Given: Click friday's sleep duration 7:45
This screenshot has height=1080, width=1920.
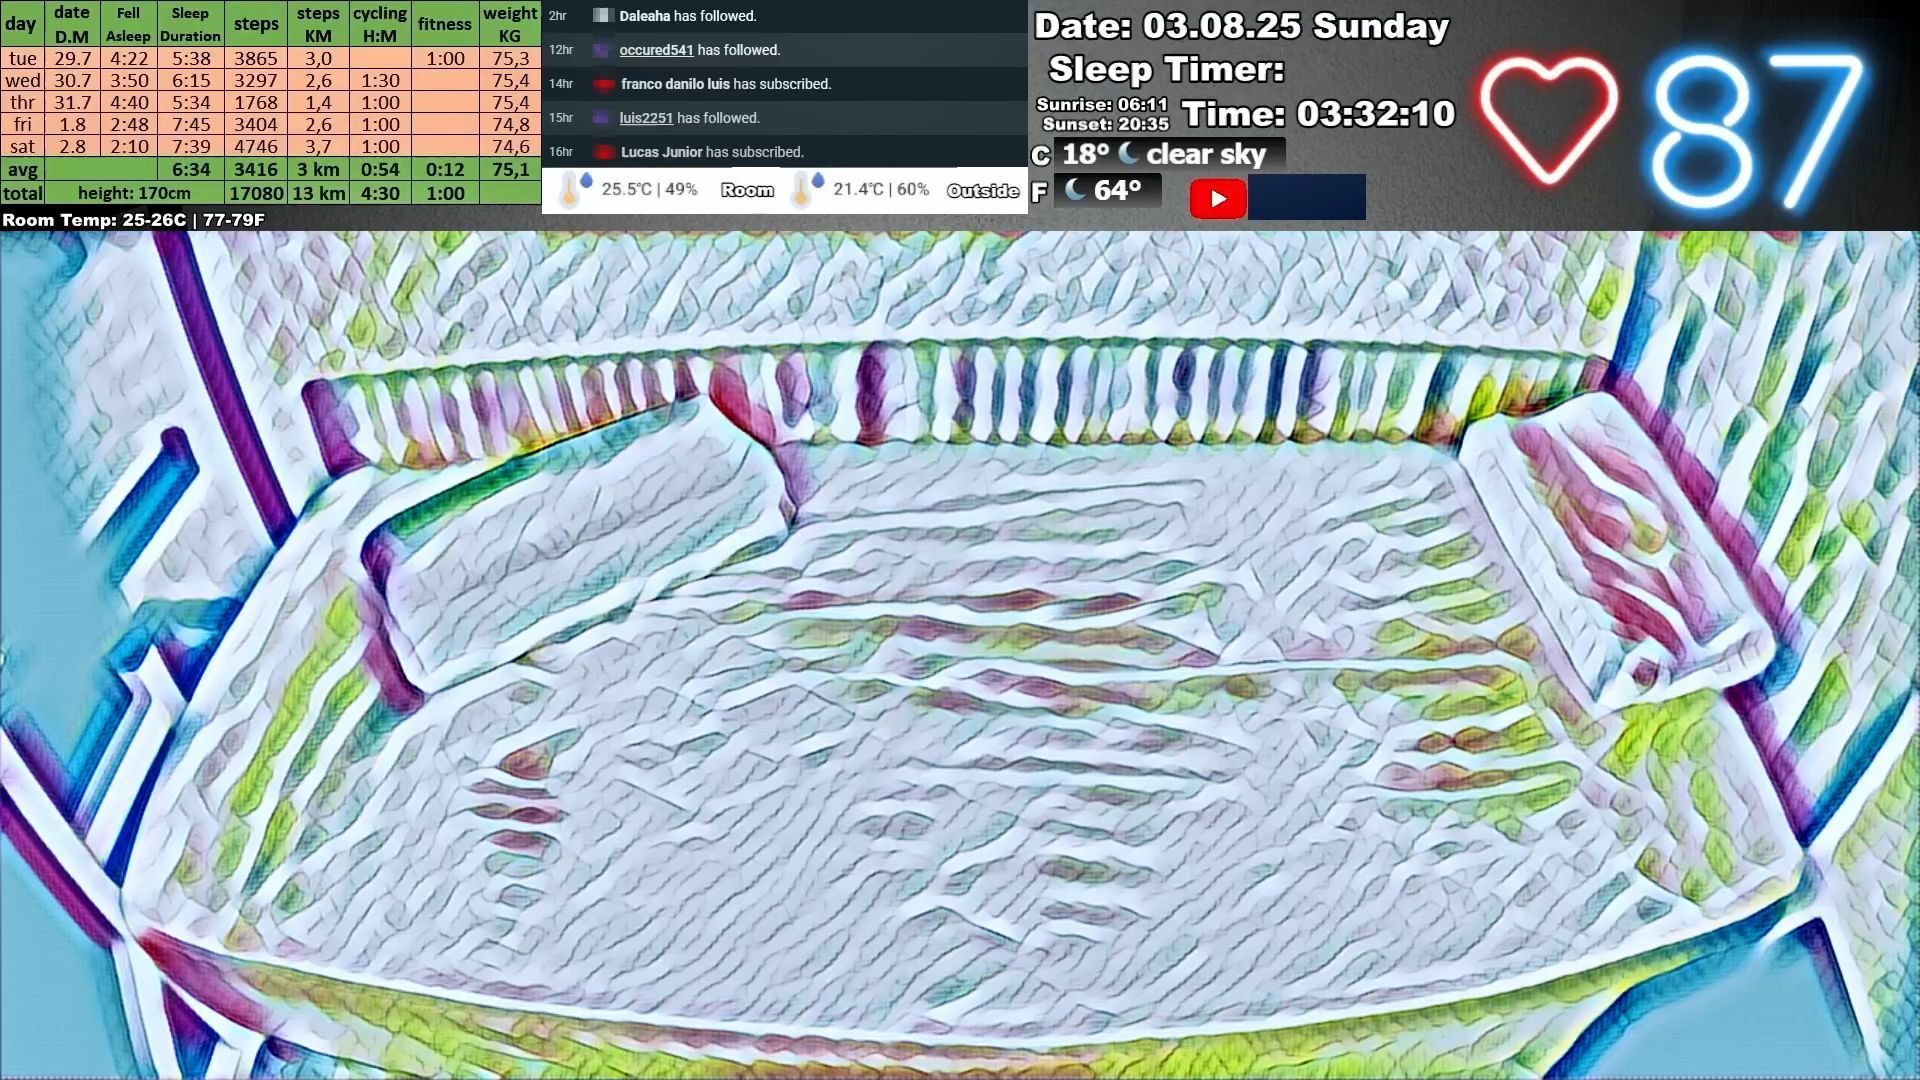Looking at the screenshot, I should 191,124.
